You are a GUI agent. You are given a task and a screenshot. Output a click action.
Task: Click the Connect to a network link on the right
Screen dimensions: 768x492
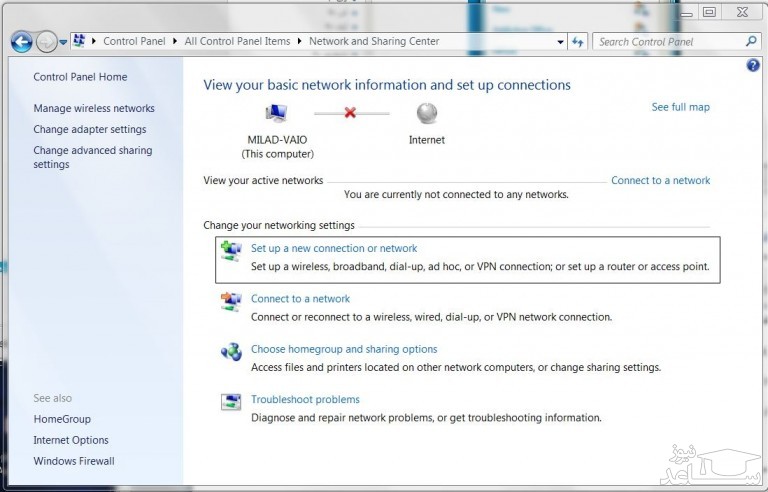pos(660,180)
